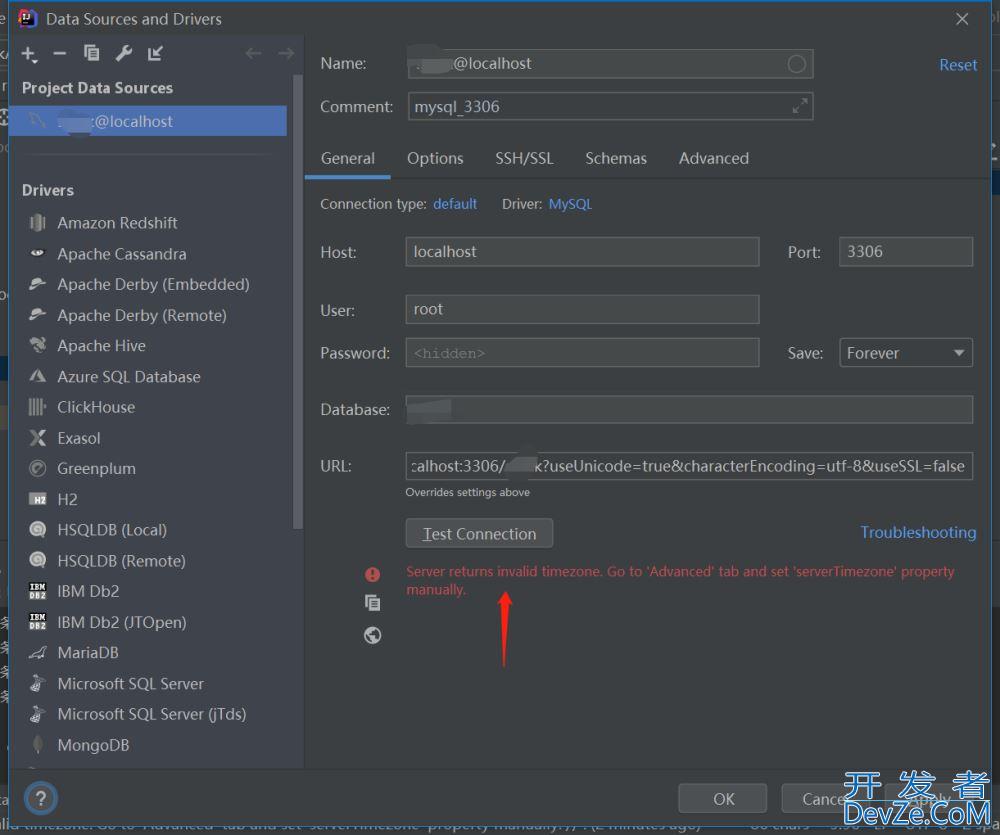
Task: Edit the User field containing root
Action: click(582, 309)
